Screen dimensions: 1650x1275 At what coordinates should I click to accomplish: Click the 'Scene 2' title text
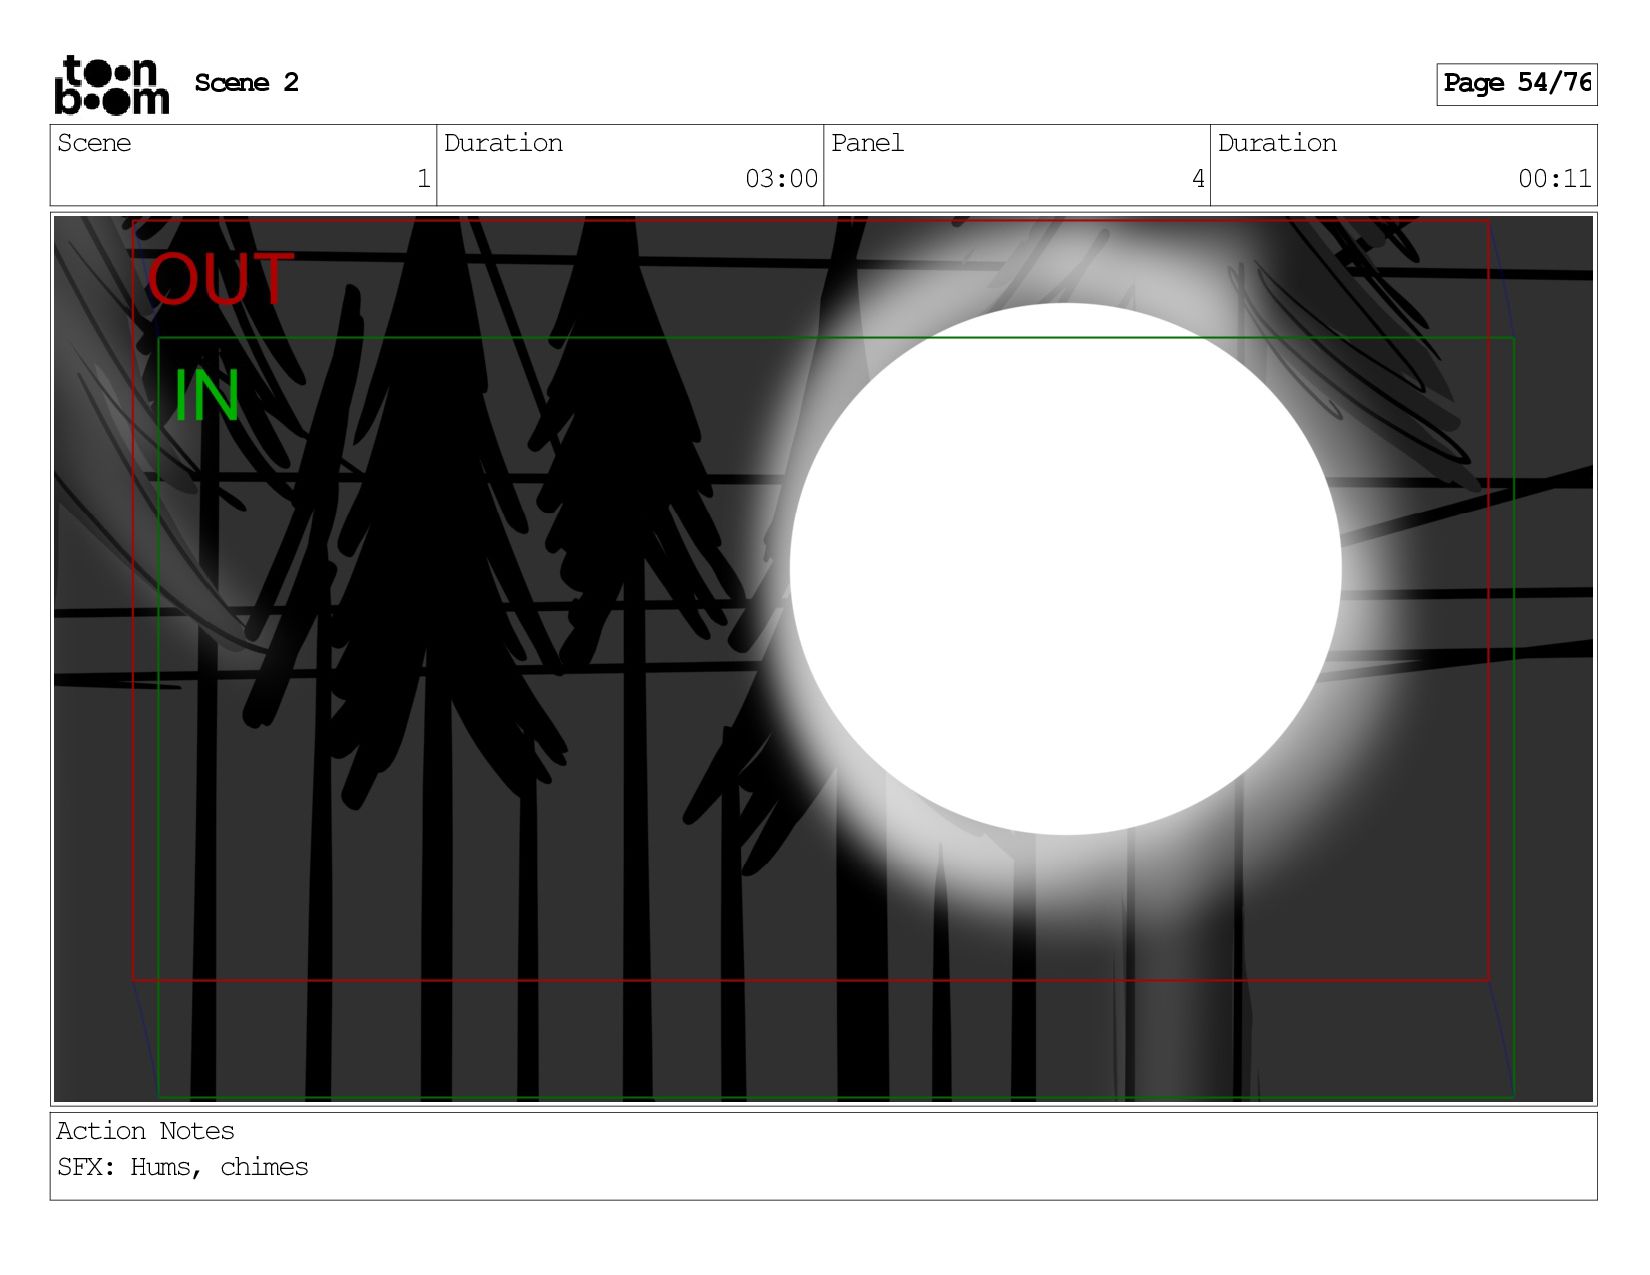tap(246, 83)
